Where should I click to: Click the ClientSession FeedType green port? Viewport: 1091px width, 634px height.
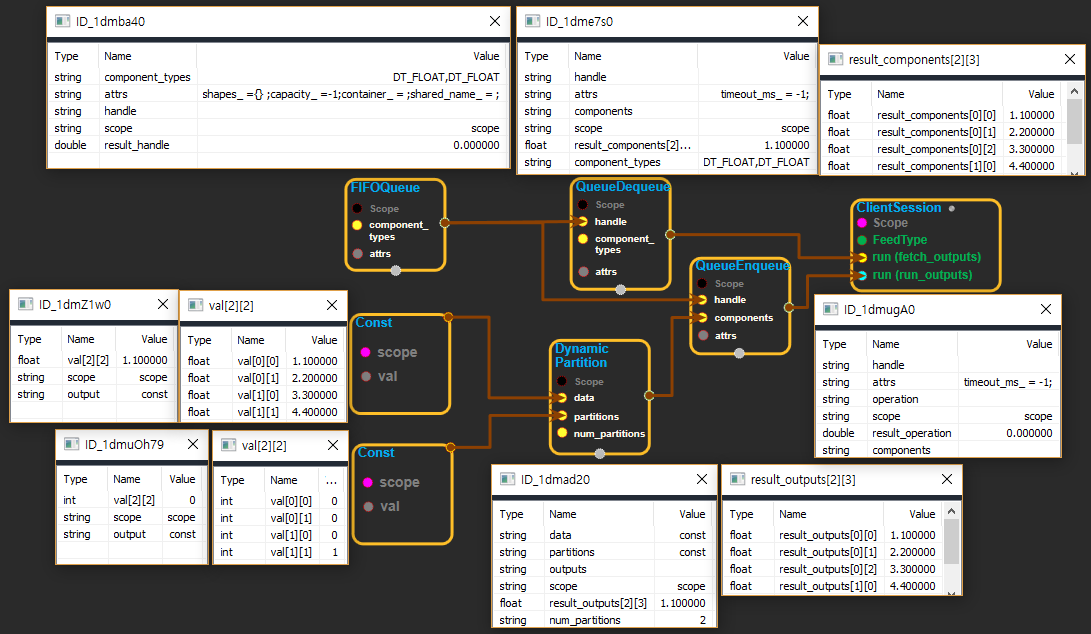point(861,240)
